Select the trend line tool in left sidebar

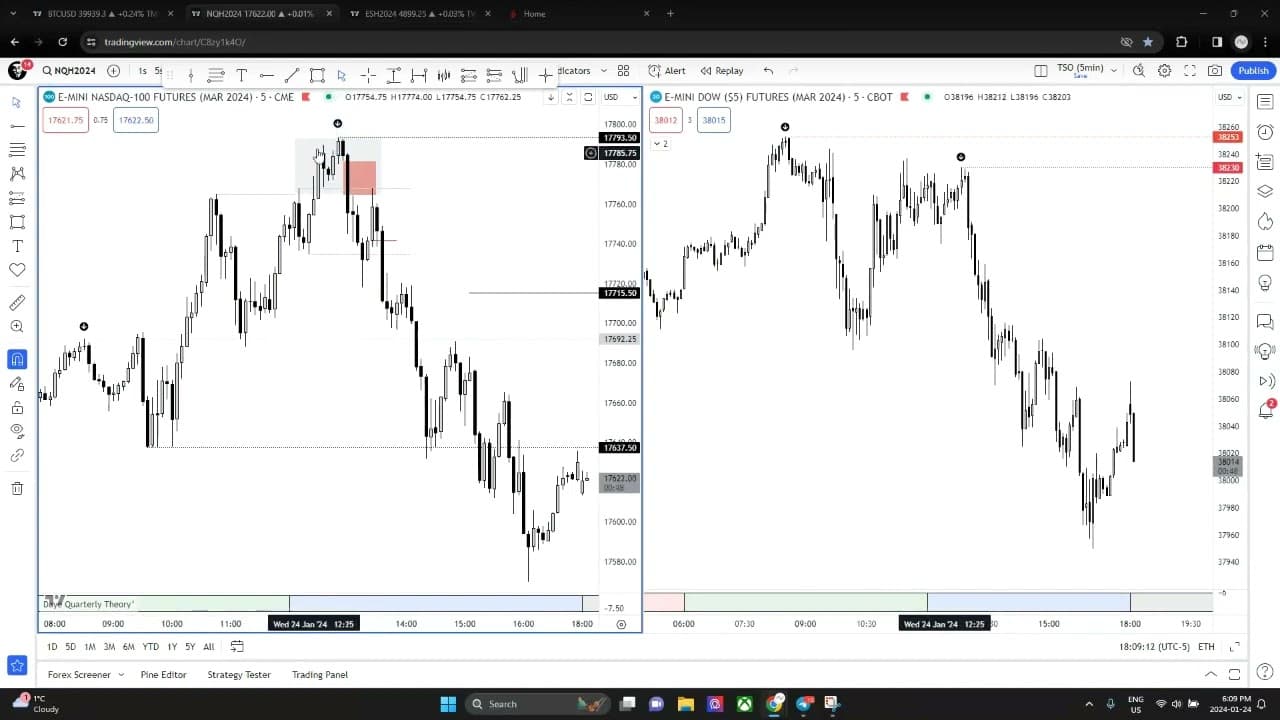pyautogui.click(x=17, y=126)
